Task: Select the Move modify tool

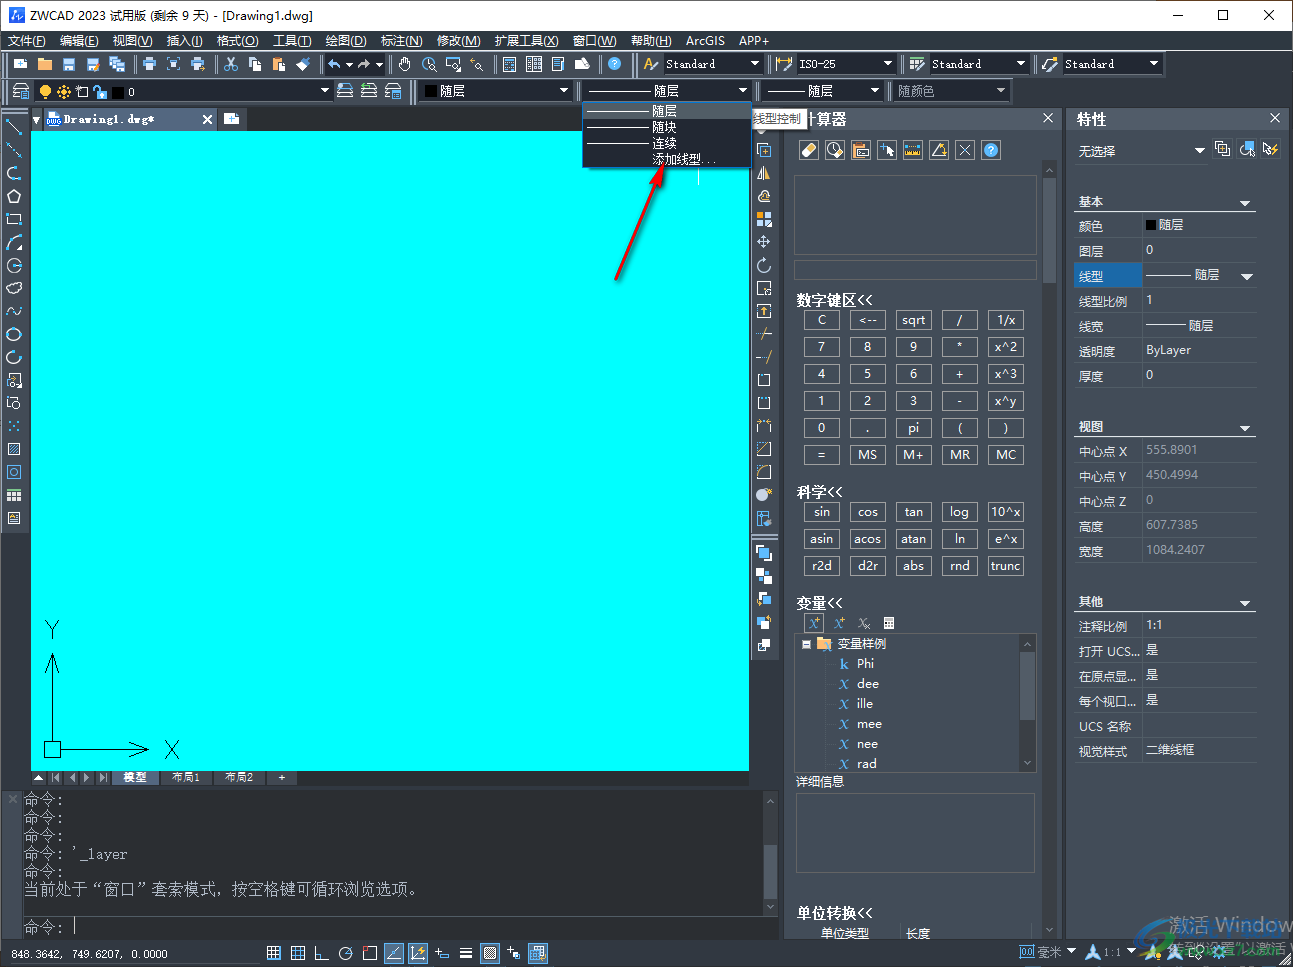Action: (x=764, y=242)
